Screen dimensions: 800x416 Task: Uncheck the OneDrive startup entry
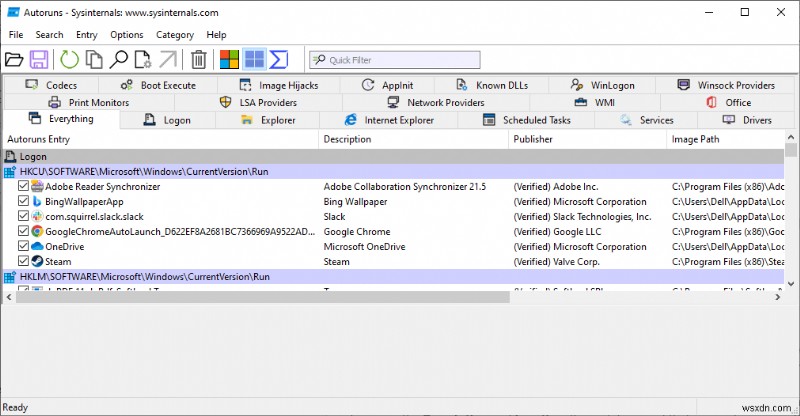point(23,246)
